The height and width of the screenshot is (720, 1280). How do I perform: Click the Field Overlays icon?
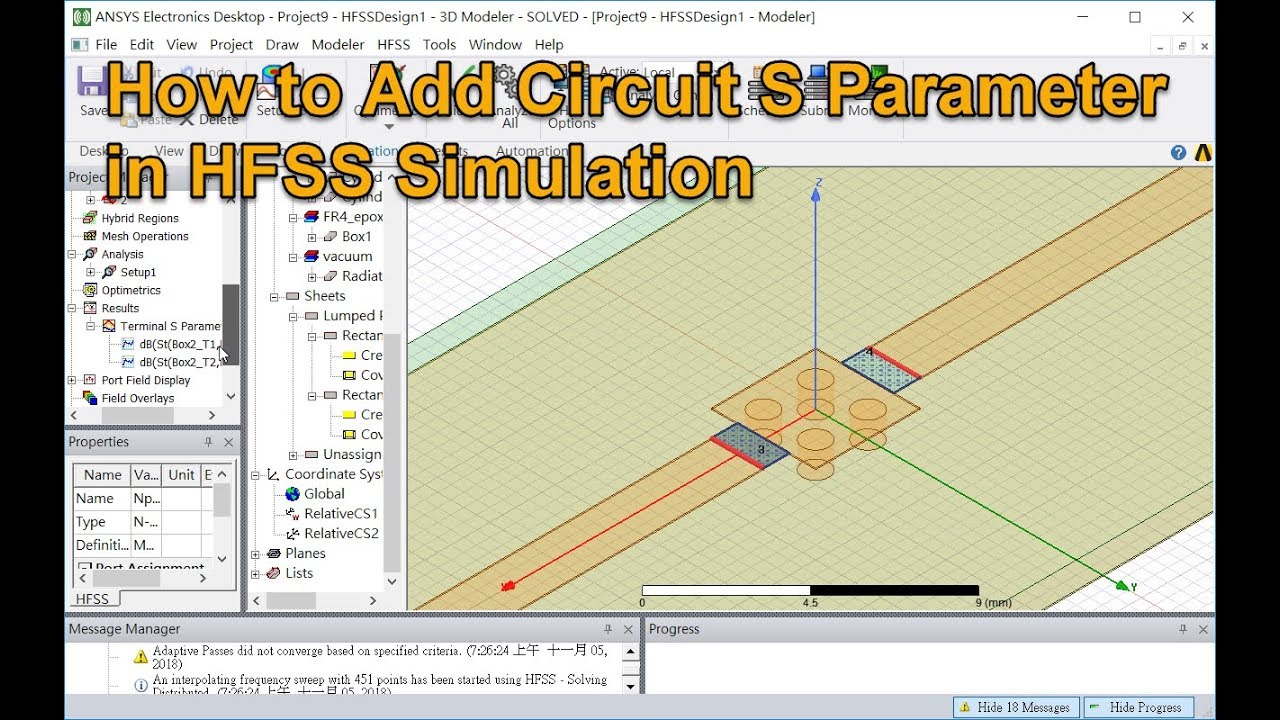pos(90,398)
